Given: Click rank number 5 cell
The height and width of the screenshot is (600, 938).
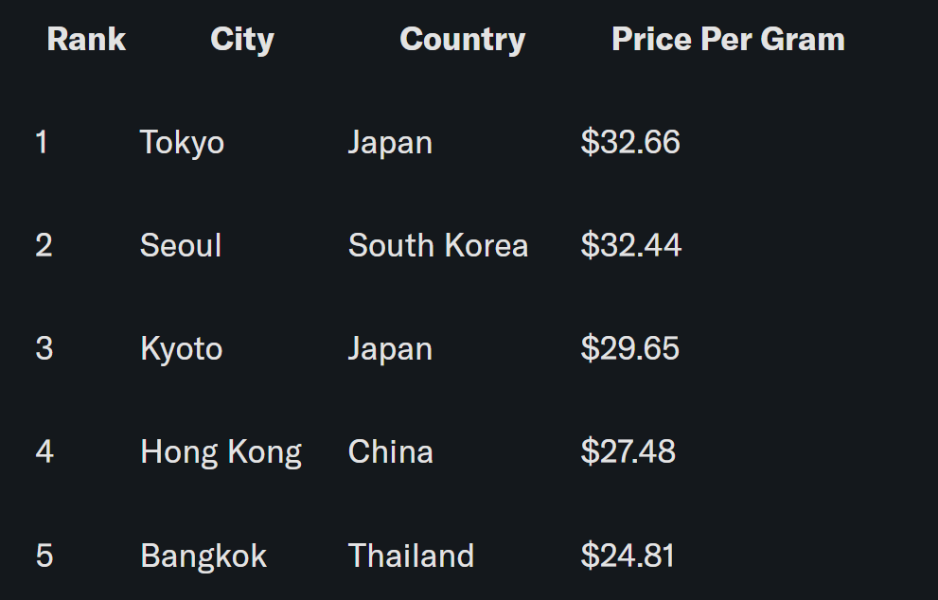Looking at the screenshot, I should coord(44,556).
